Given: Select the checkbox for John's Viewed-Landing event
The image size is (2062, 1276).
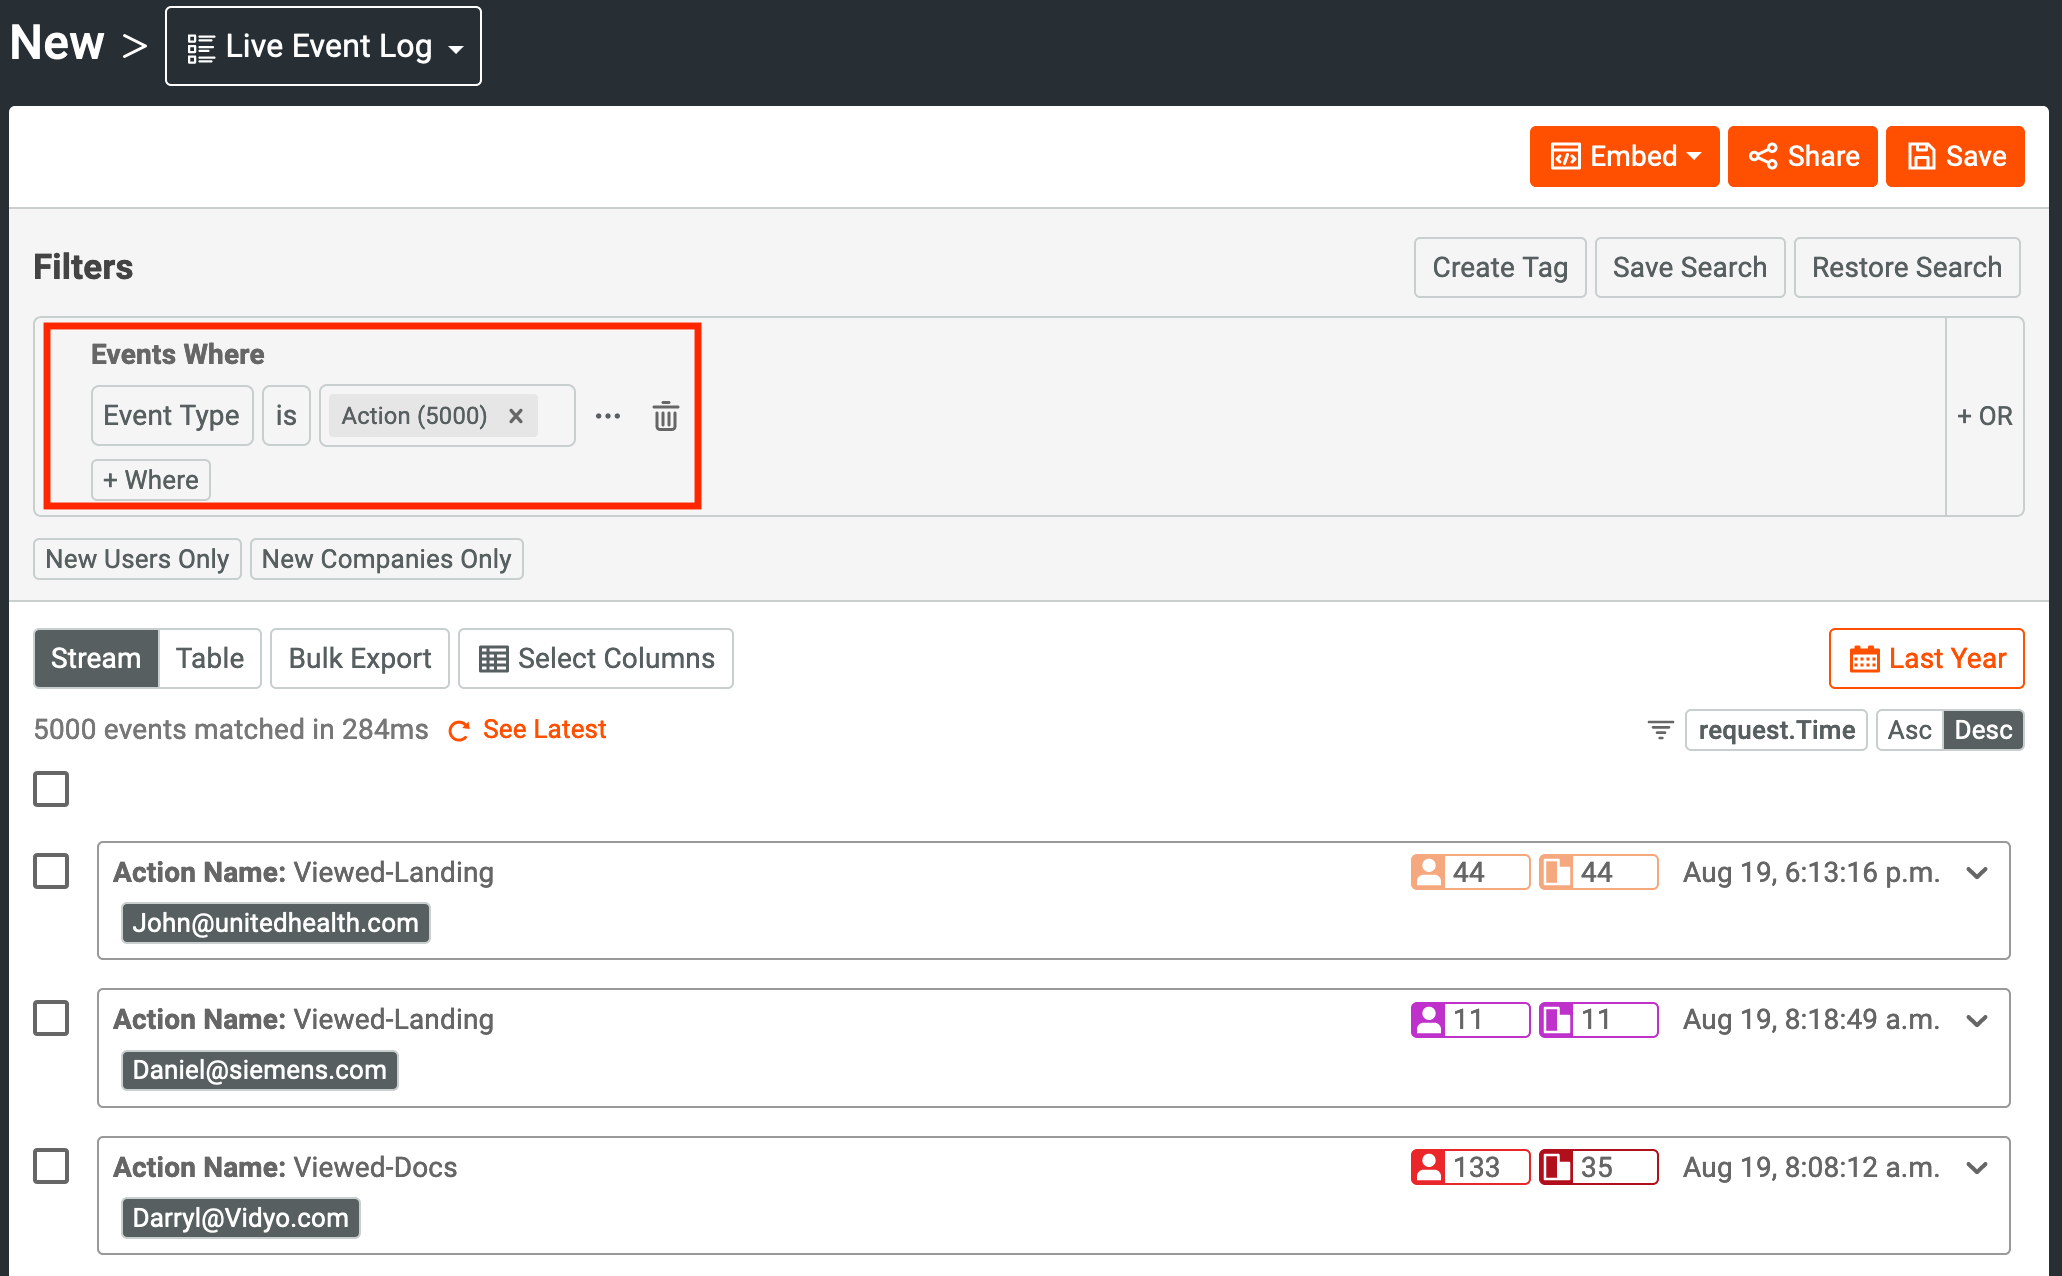Looking at the screenshot, I should (51, 871).
